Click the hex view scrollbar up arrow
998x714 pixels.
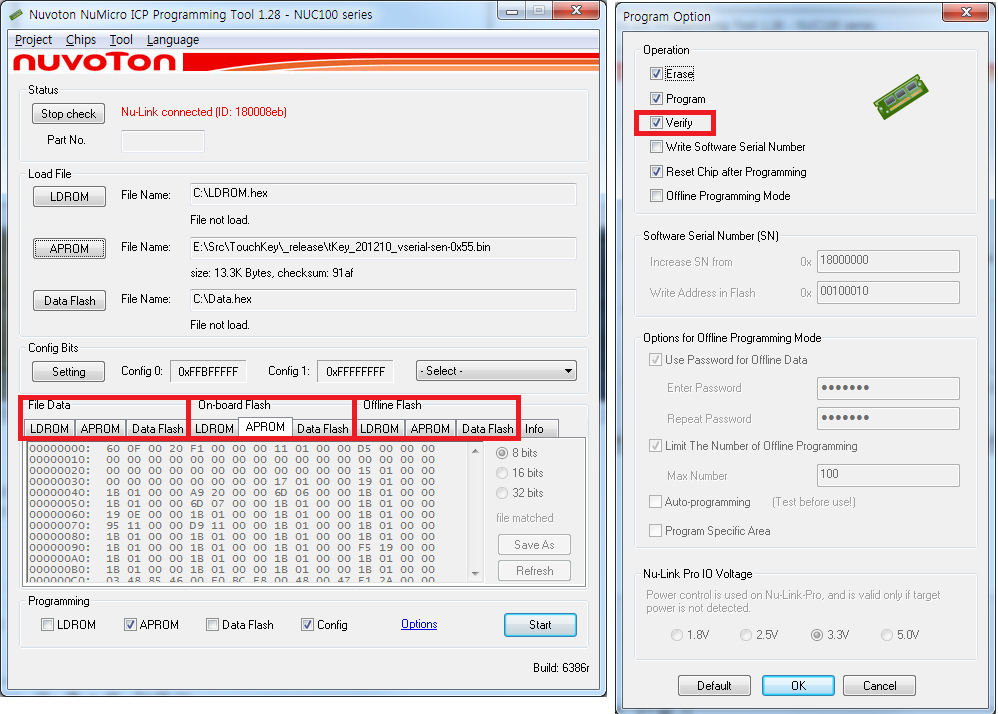(x=475, y=451)
